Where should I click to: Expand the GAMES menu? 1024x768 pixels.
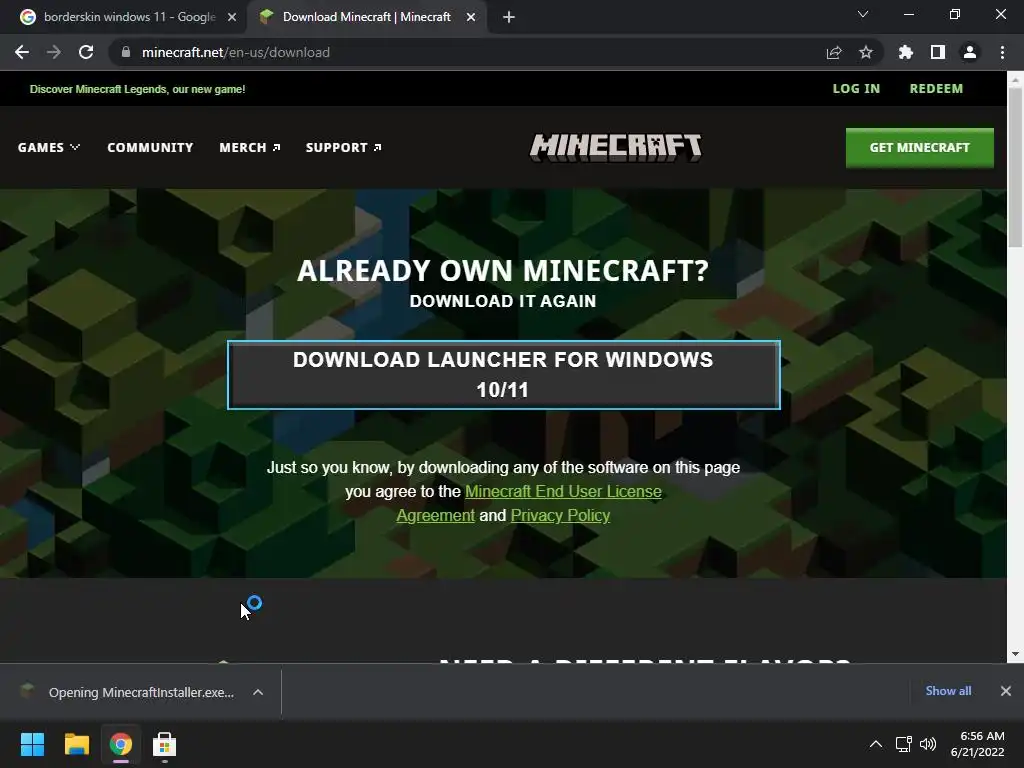click(49, 148)
